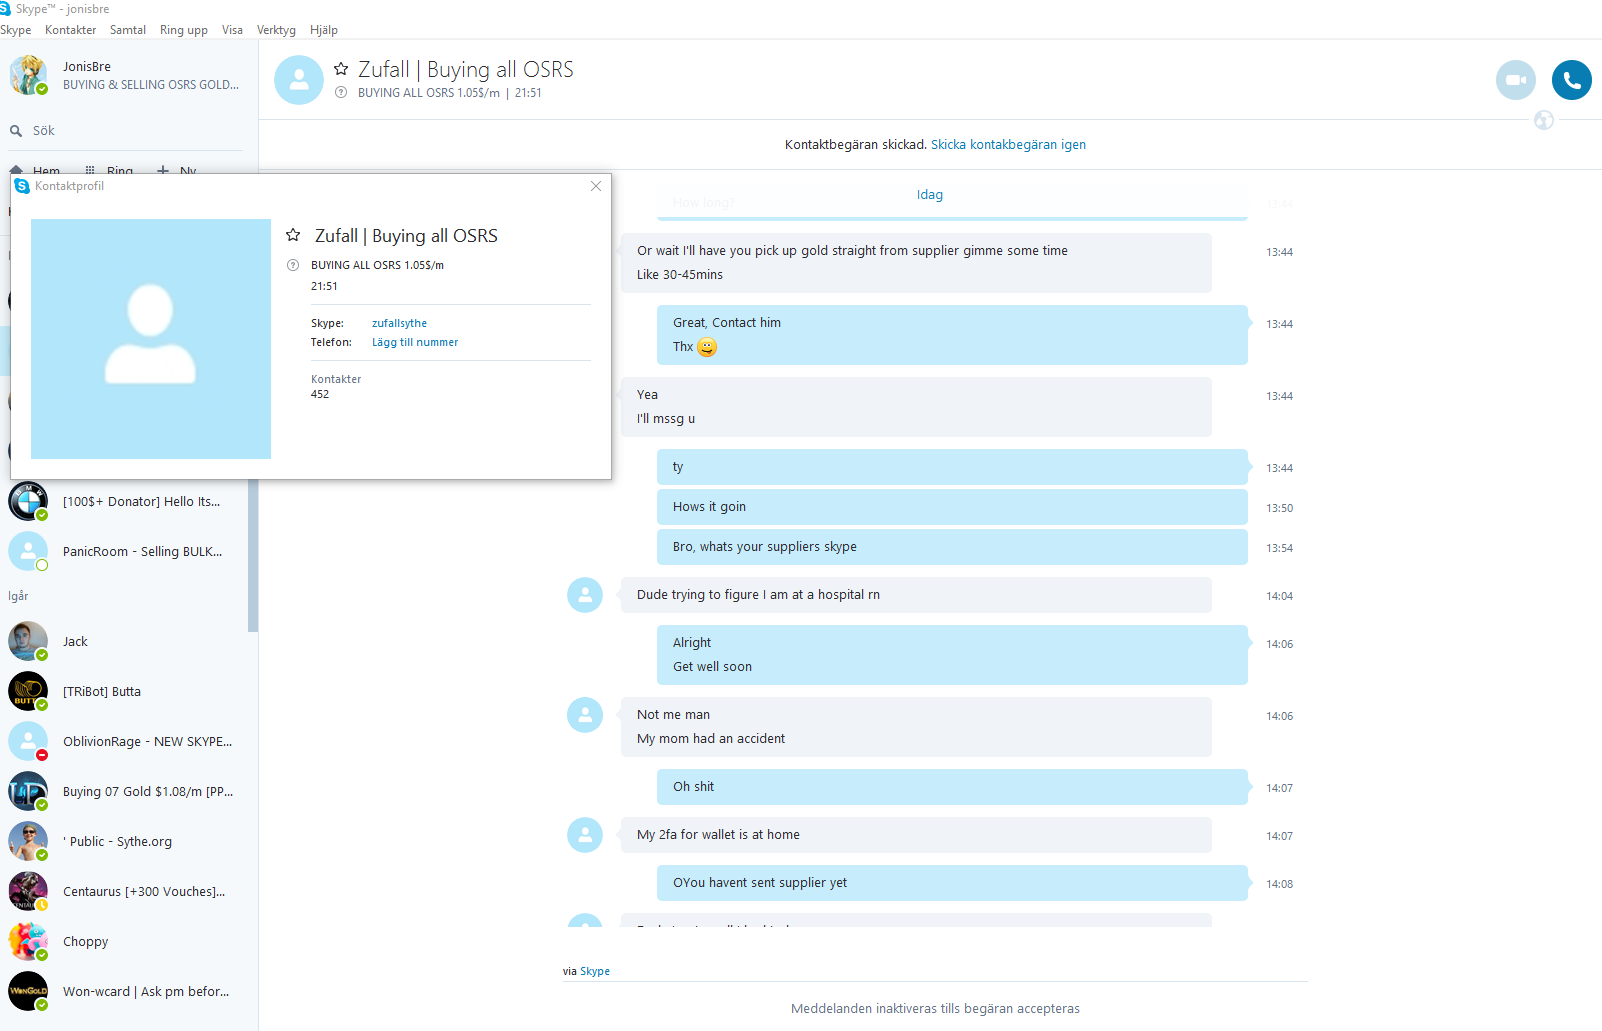Screen dimensions: 1602x1031
Task: Click Centaurus avatar icon
Action: click(28, 892)
